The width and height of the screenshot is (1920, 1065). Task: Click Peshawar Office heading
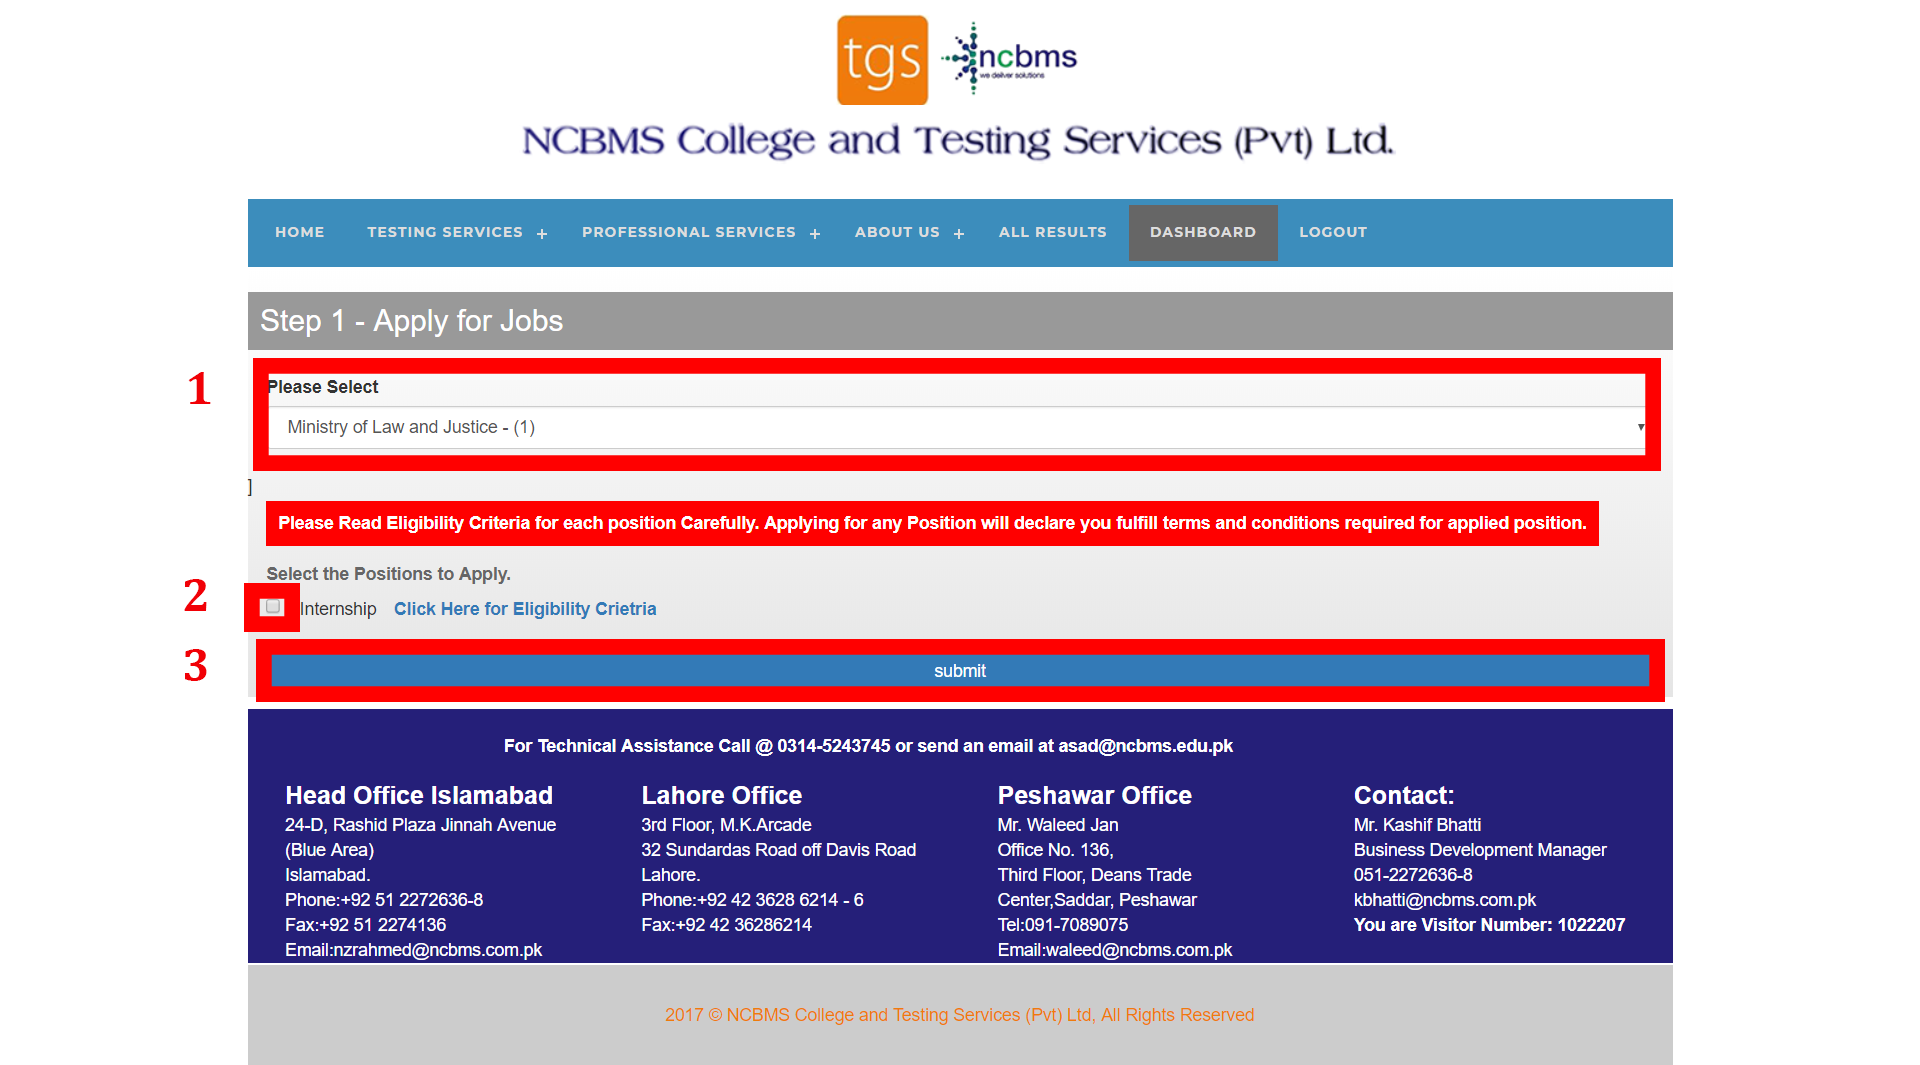click(1095, 795)
